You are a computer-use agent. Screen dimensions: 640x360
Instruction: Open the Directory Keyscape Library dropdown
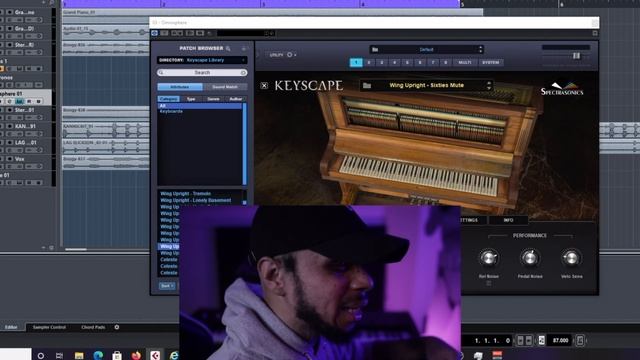click(202, 60)
